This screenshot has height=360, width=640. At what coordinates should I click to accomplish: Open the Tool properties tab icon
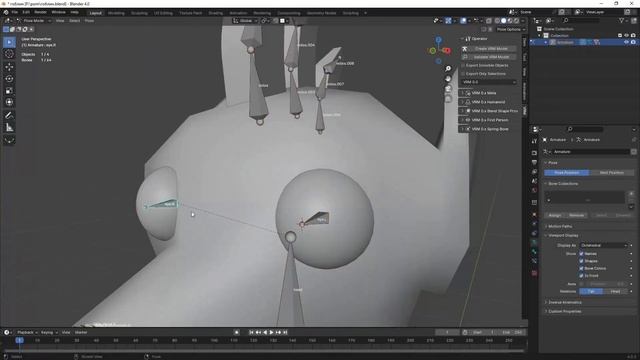point(534,141)
